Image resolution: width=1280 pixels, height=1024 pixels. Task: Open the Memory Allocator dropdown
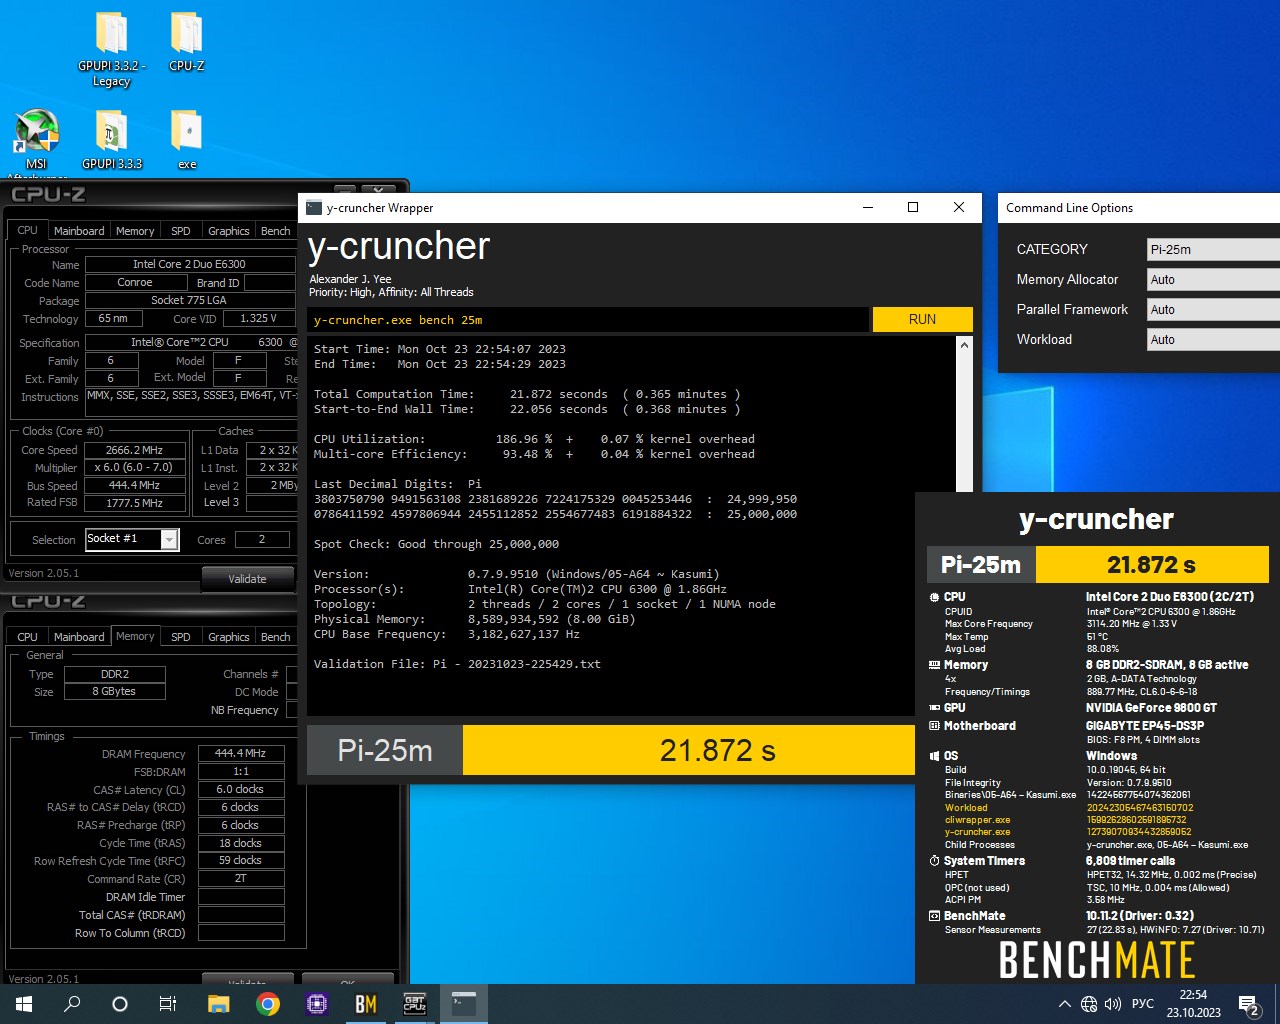click(x=1213, y=280)
